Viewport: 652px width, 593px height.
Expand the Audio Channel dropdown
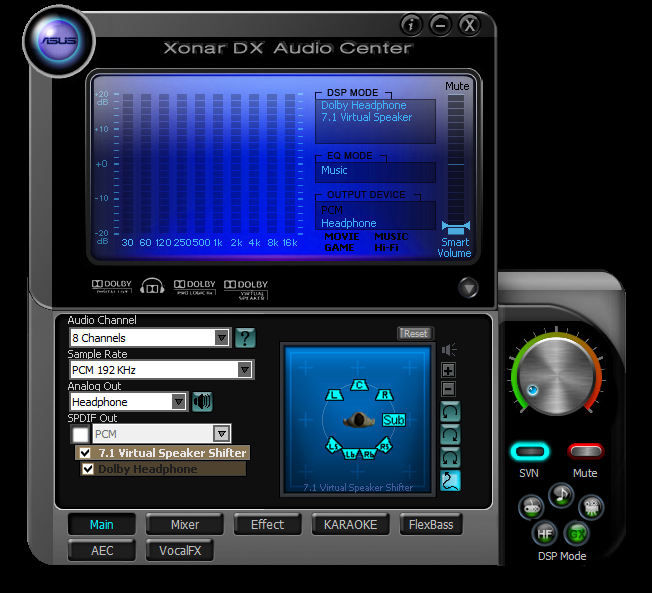[x=222, y=338]
